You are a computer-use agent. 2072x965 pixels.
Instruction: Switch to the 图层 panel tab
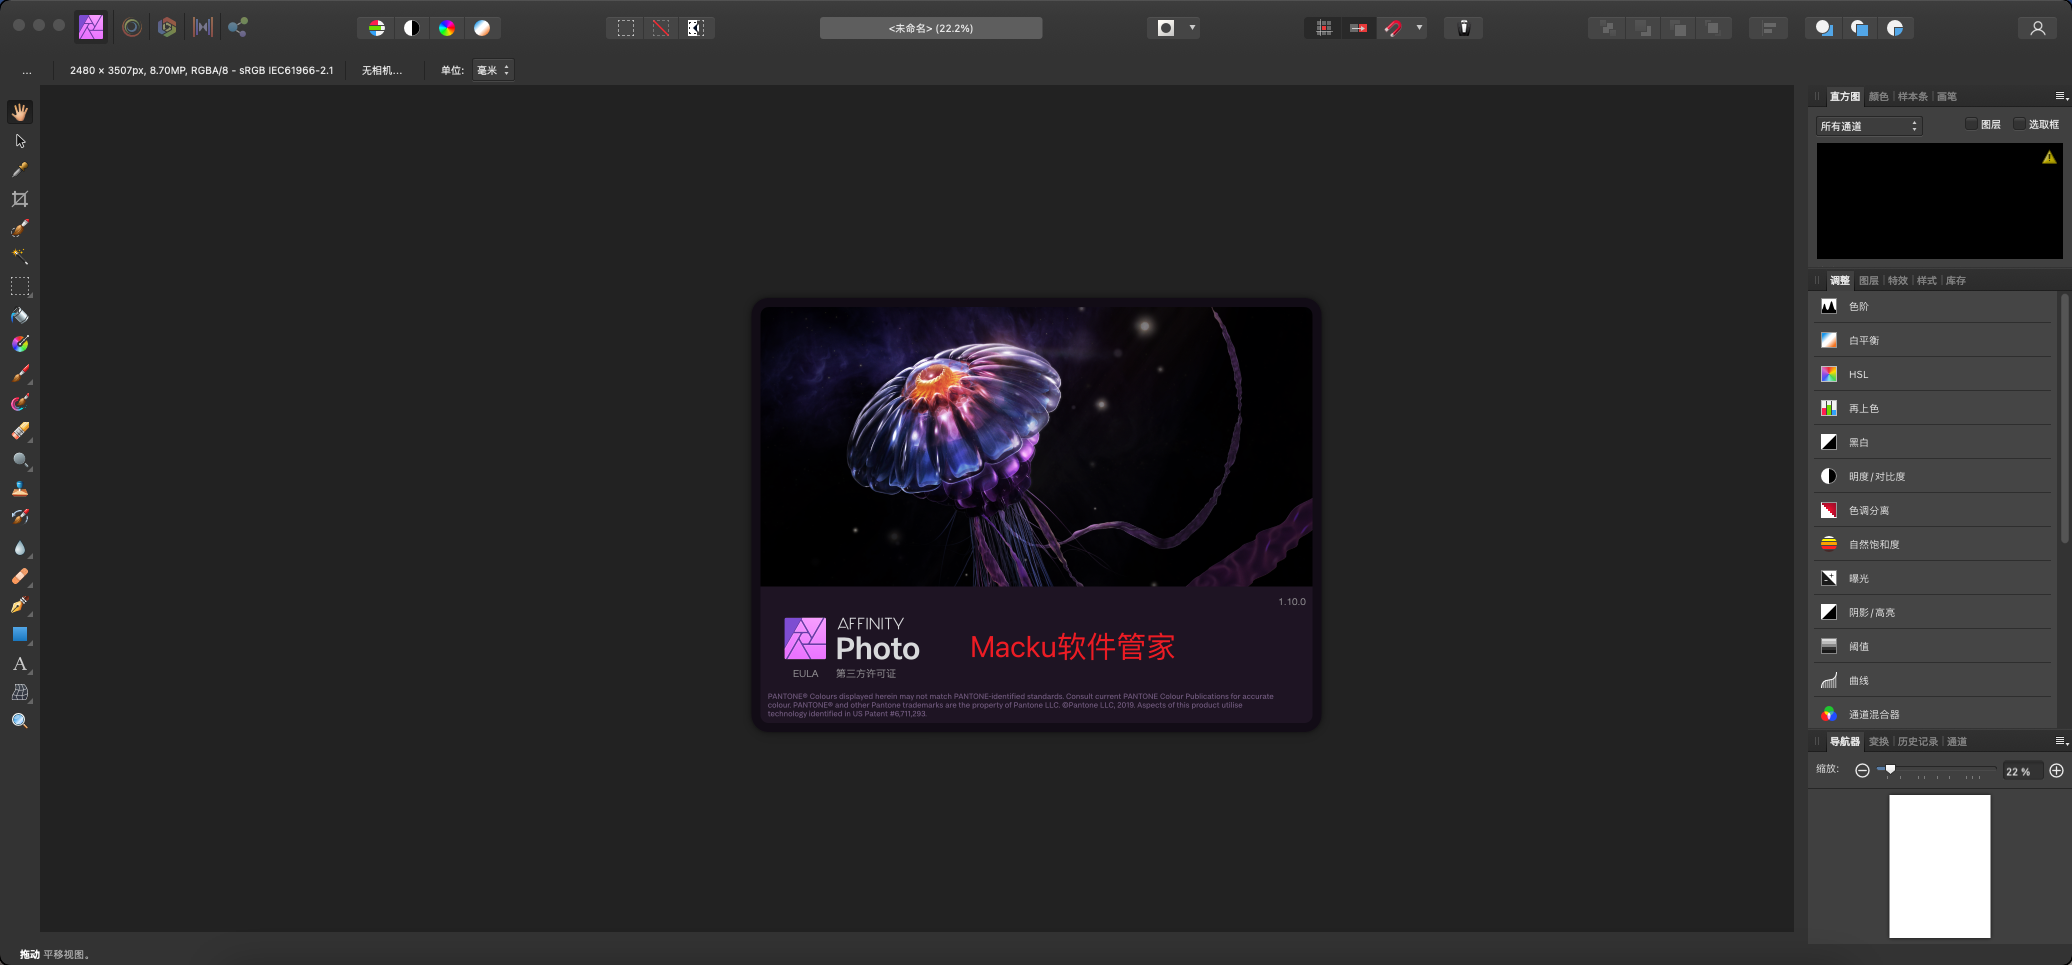pos(1869,281)
